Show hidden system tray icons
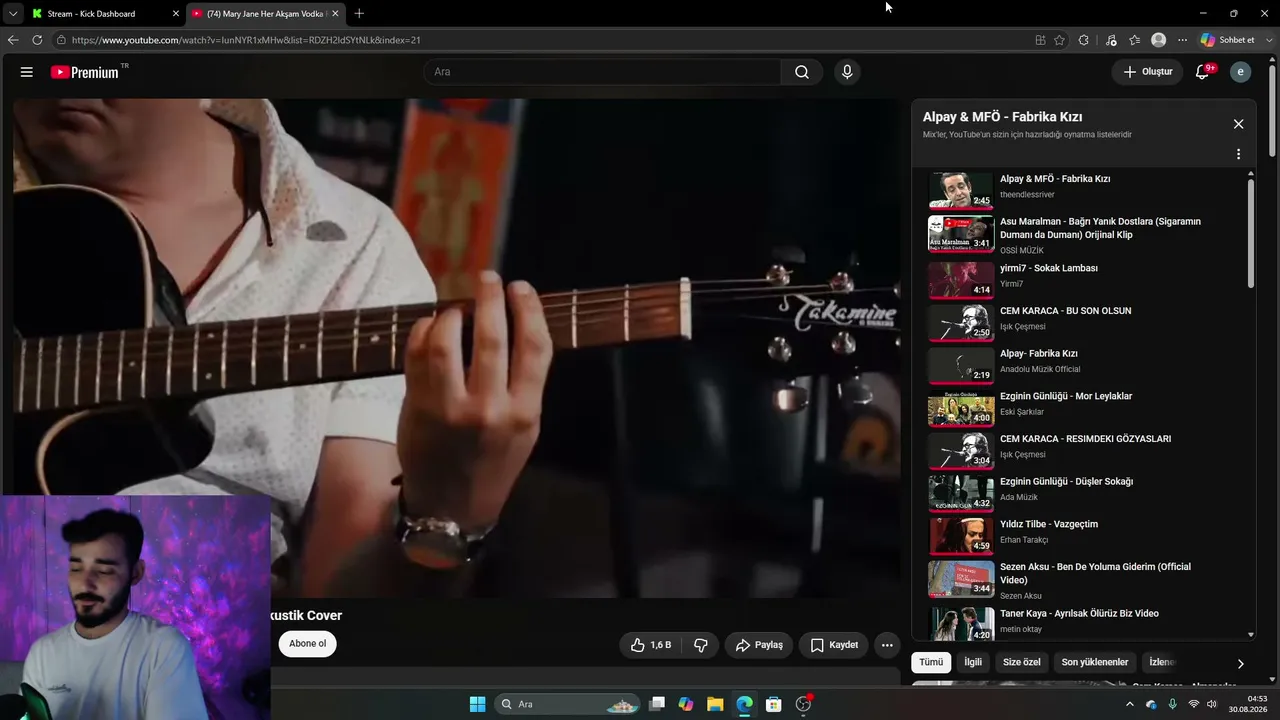Viewport: 1280px width, 720px height. [1130, 704]
